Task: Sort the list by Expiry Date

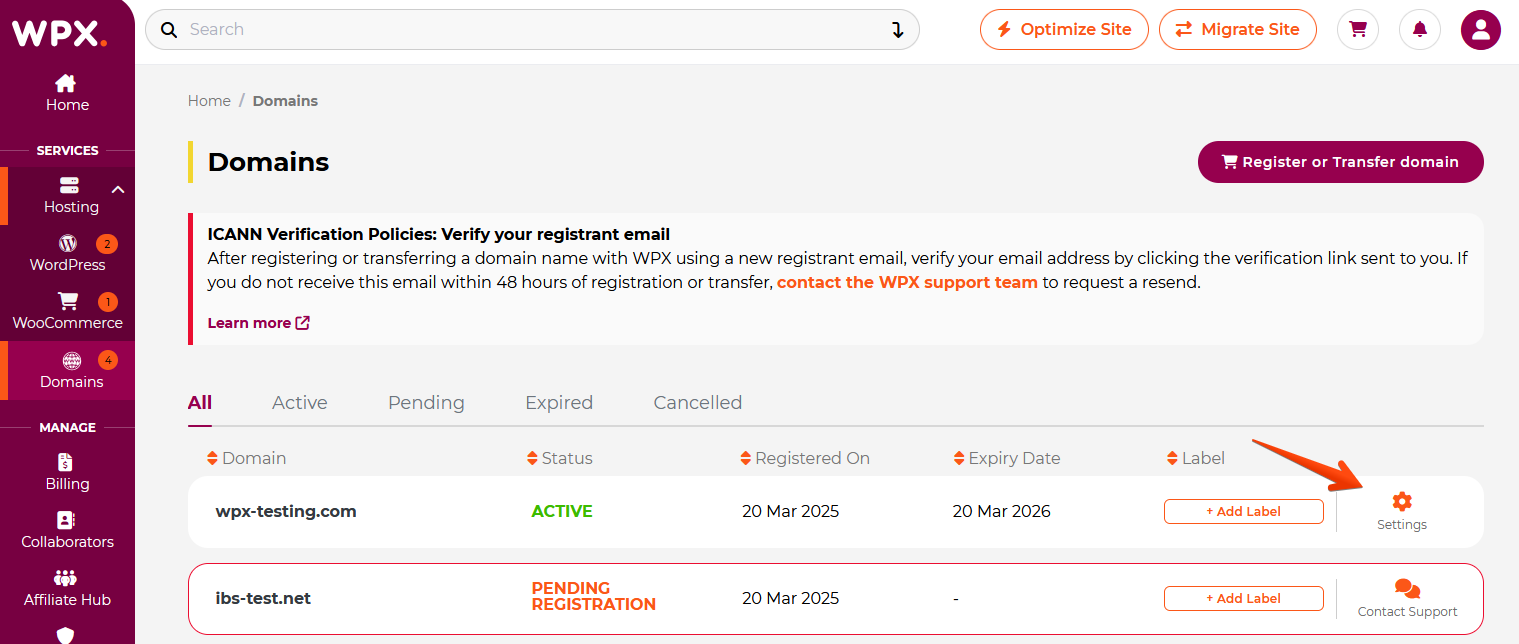Action: (1006, 458)
